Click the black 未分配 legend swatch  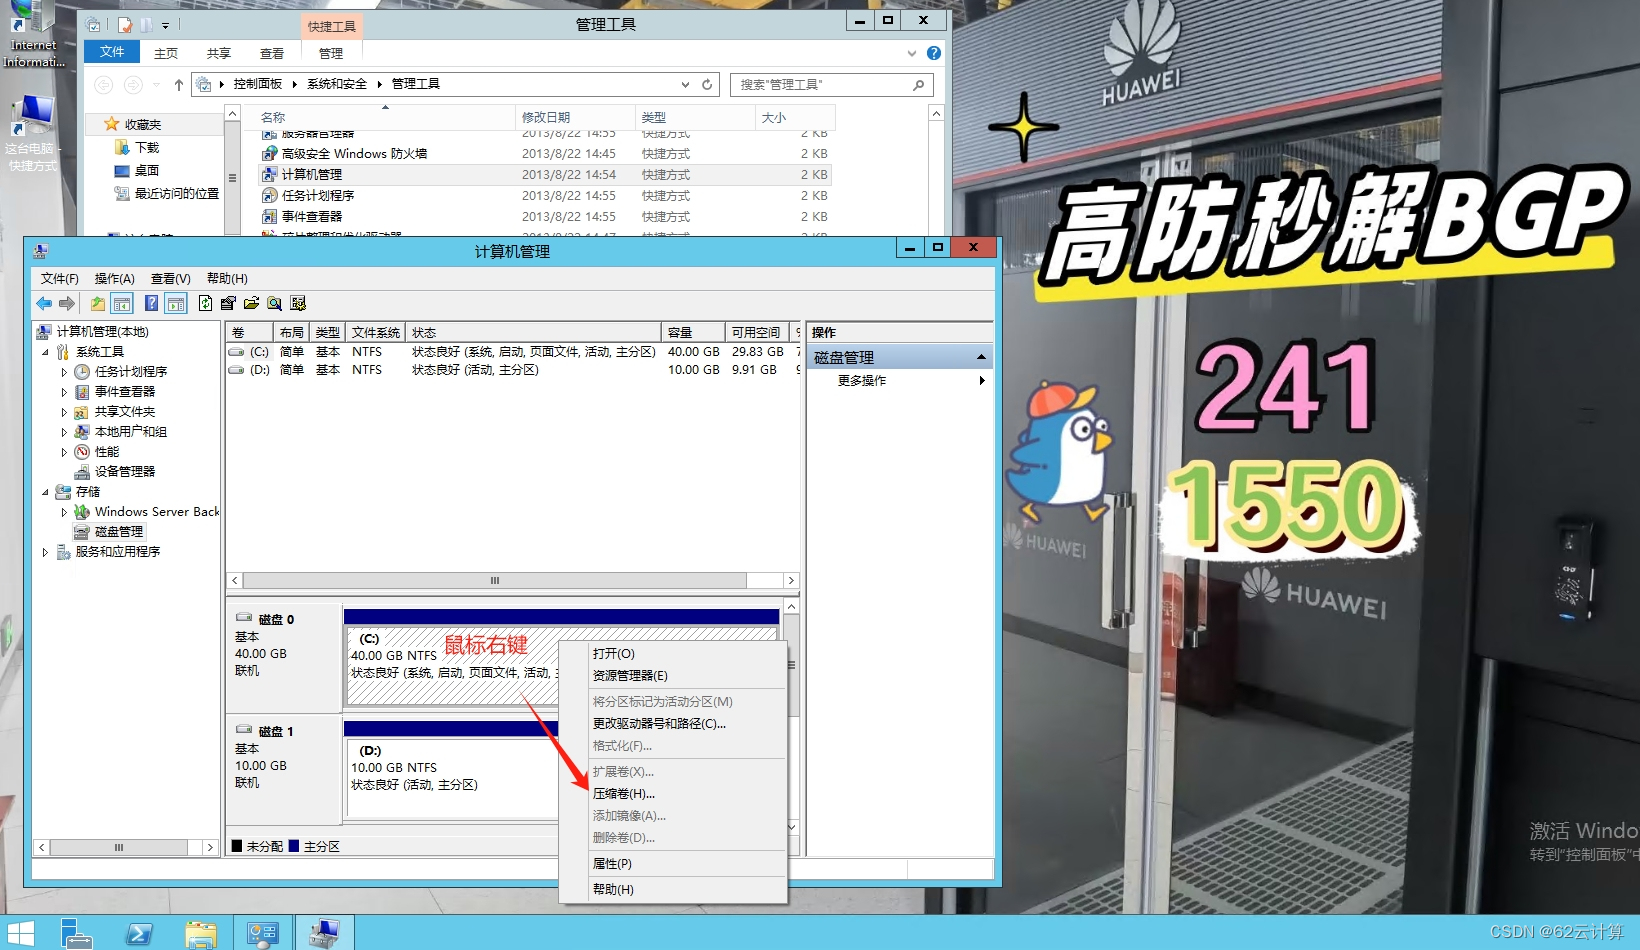[x=237, y=846]
